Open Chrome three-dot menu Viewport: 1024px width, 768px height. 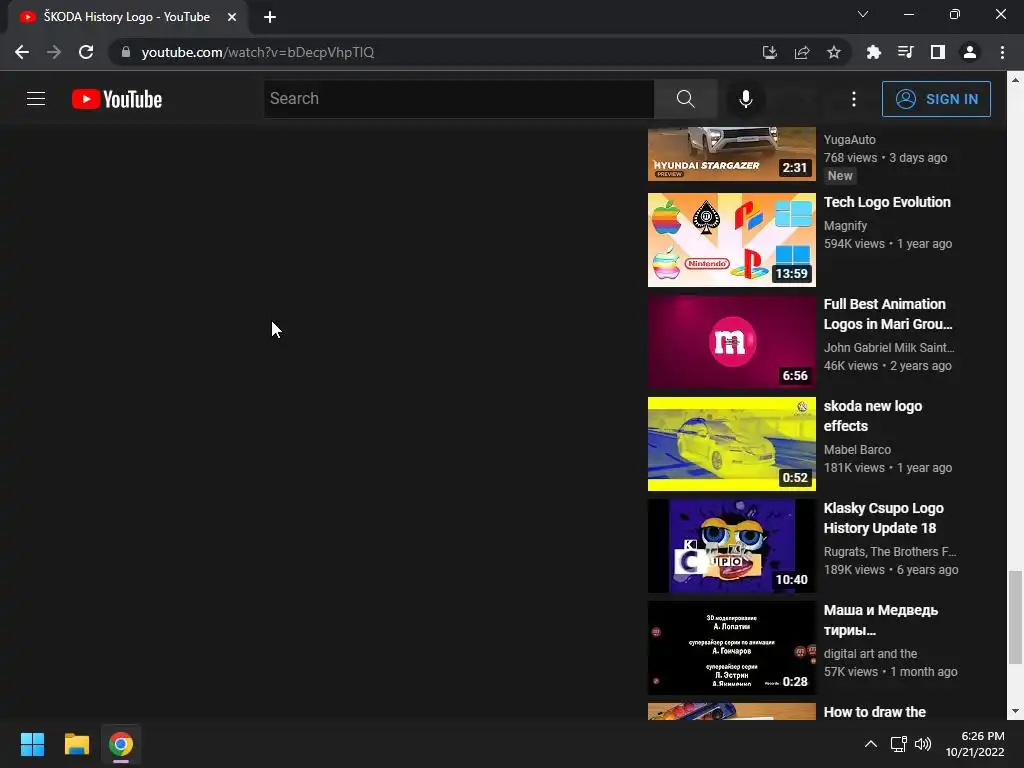point(1002,52)
